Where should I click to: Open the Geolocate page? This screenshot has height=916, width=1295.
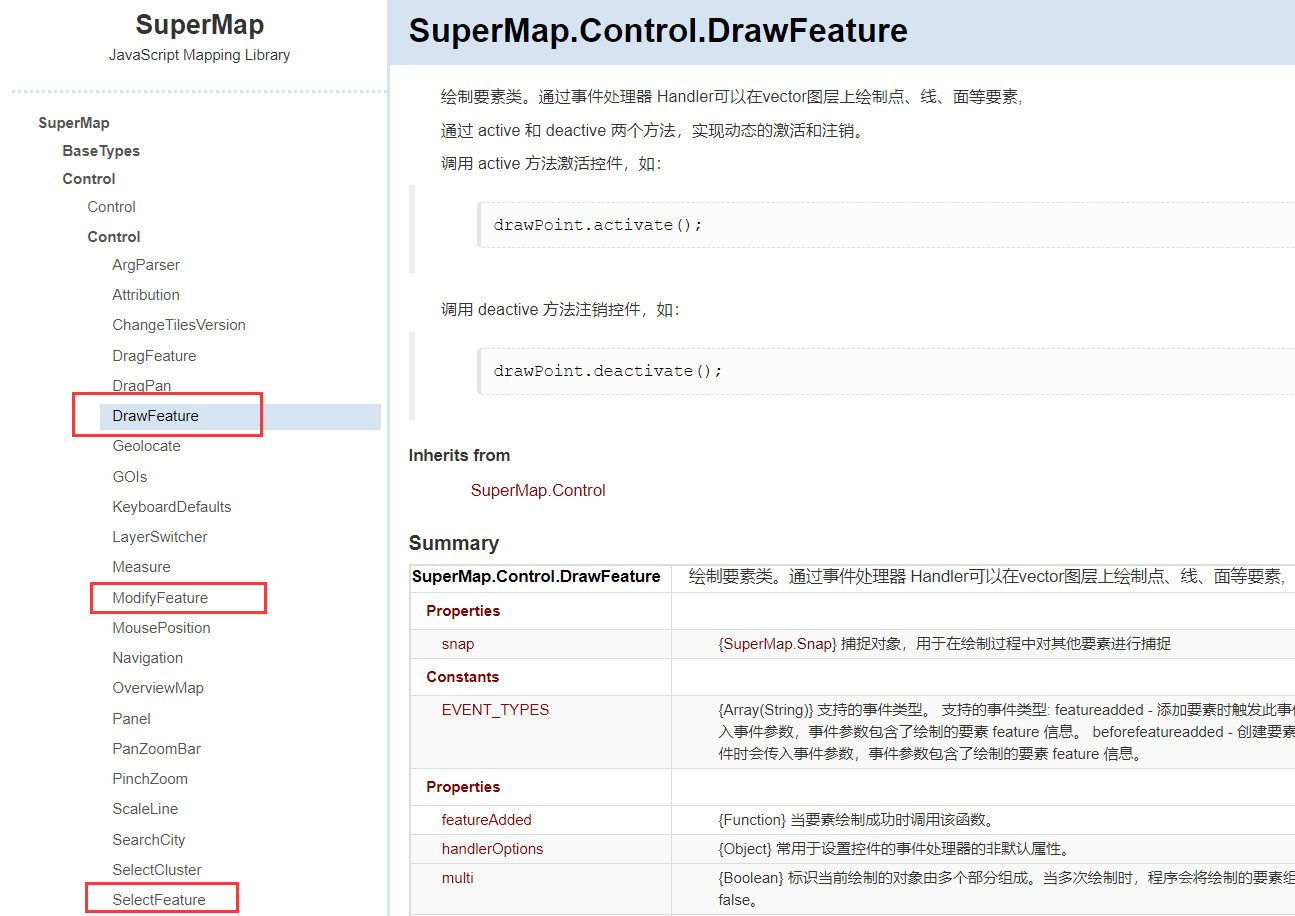(146, 446)
